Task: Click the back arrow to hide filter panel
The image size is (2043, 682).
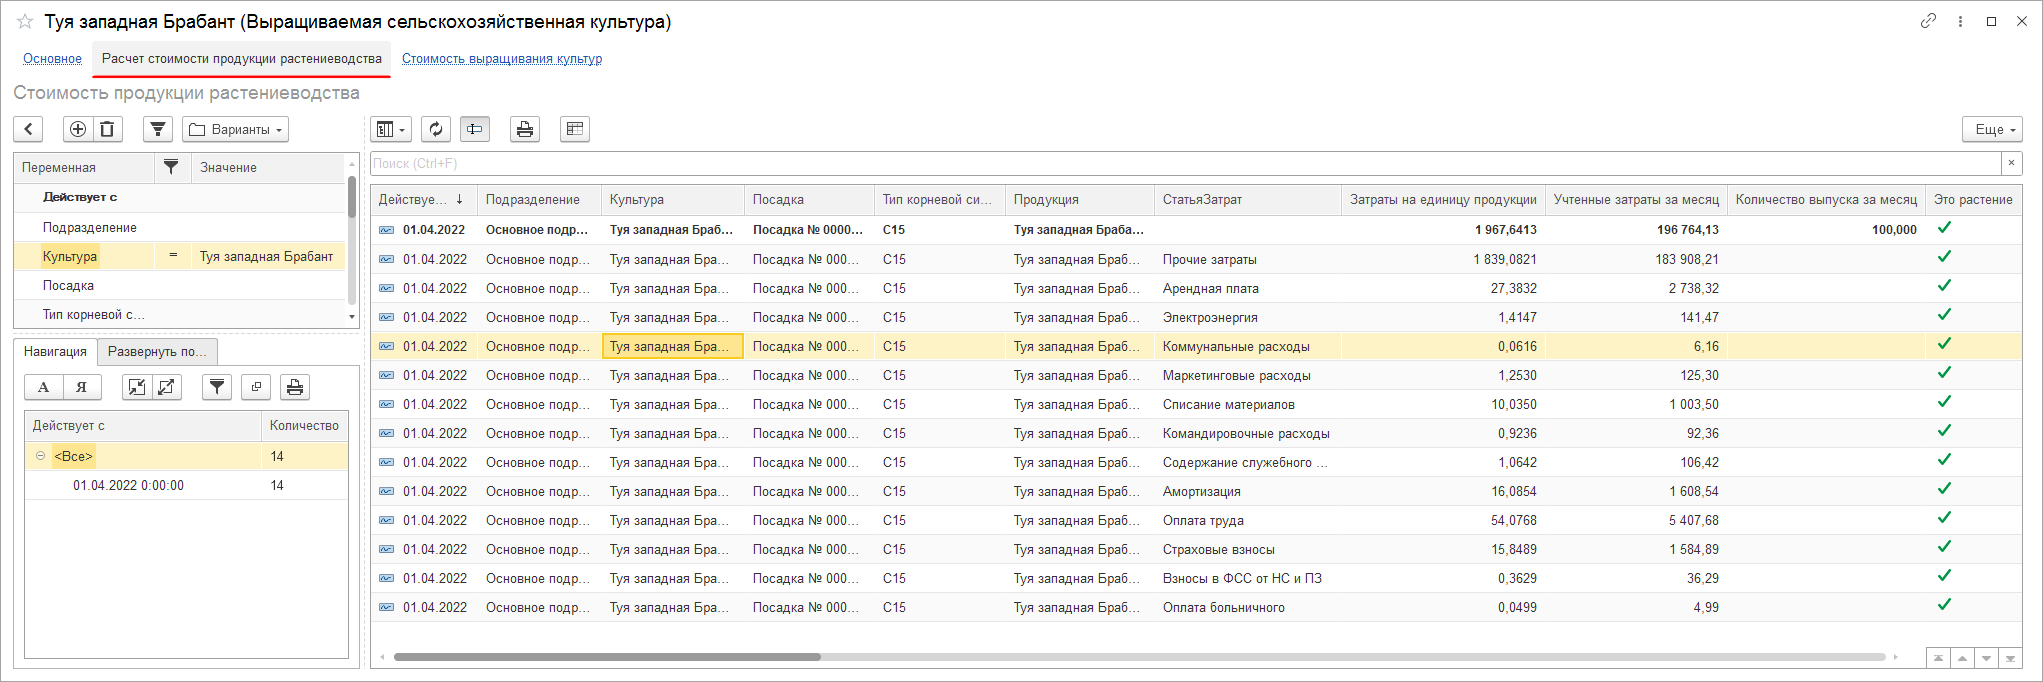Action: click(28, 129)
